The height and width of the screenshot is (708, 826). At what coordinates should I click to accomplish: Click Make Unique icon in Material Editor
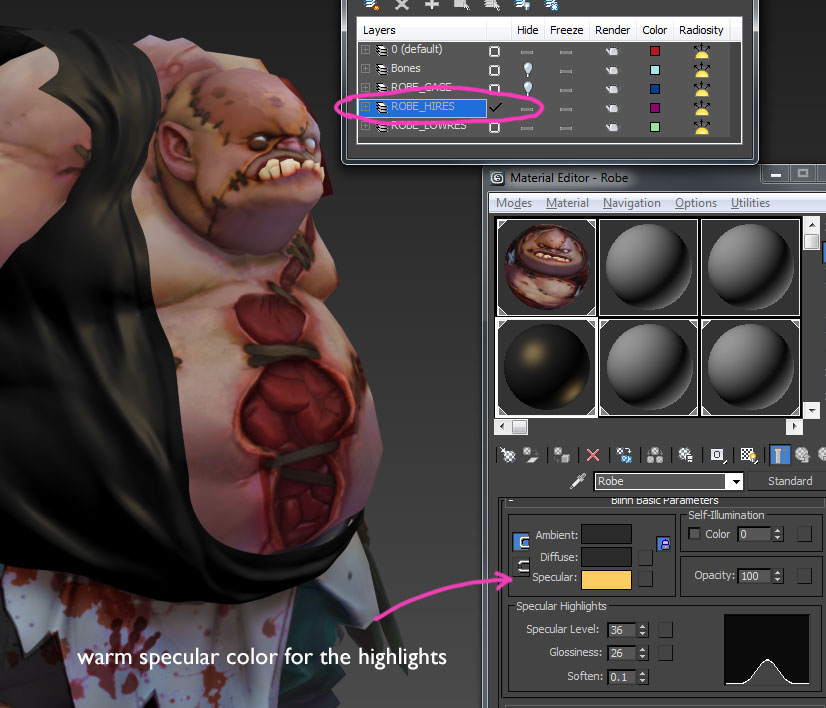coord(655,455)
